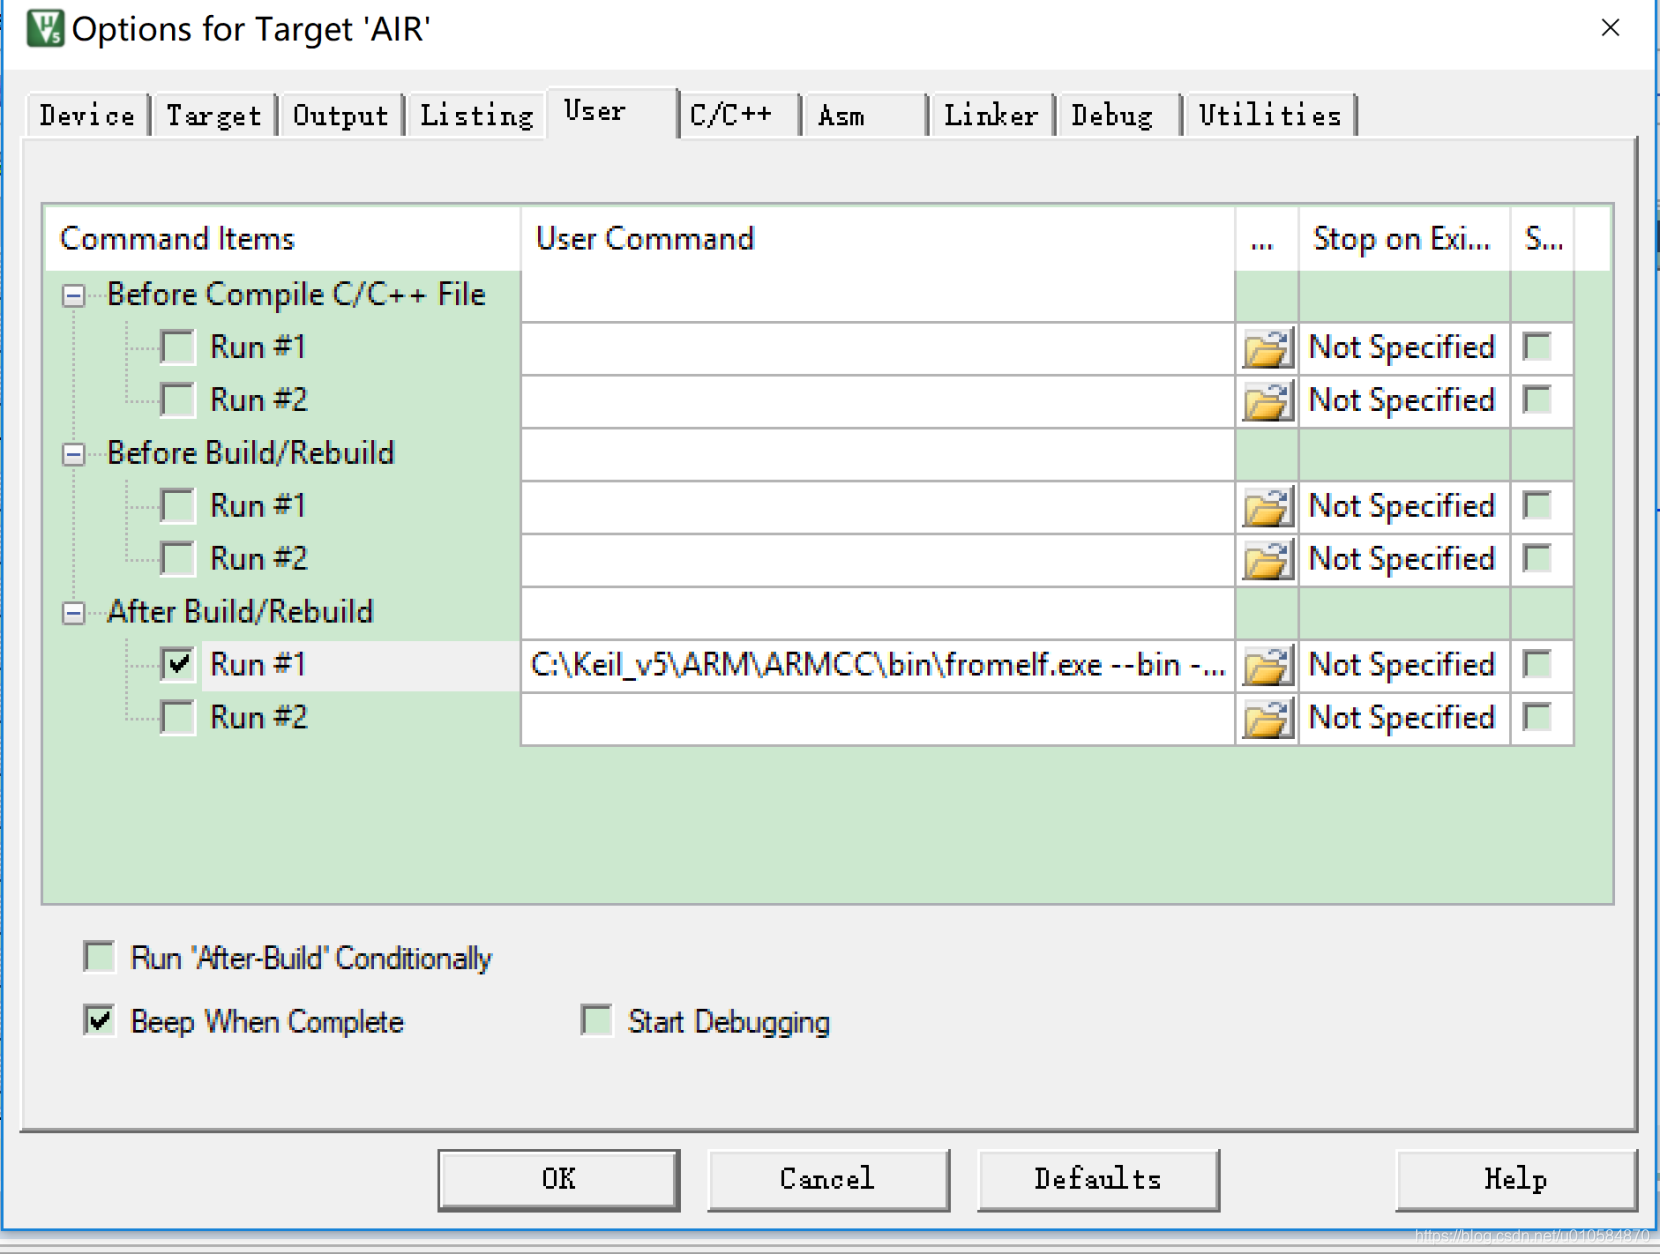Viewport: 1660px width, 1255px height.
Task: Switch to the Target tab
Action: click(214, 116)
